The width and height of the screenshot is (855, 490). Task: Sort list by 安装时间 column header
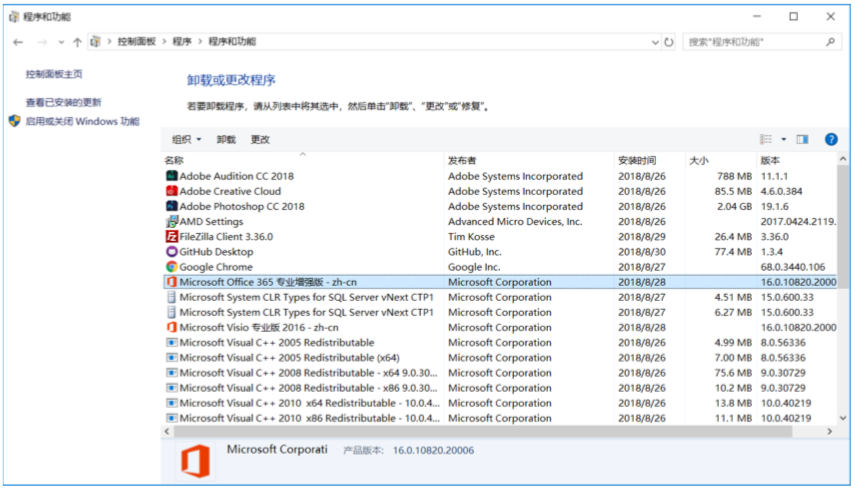click(637, 160)
